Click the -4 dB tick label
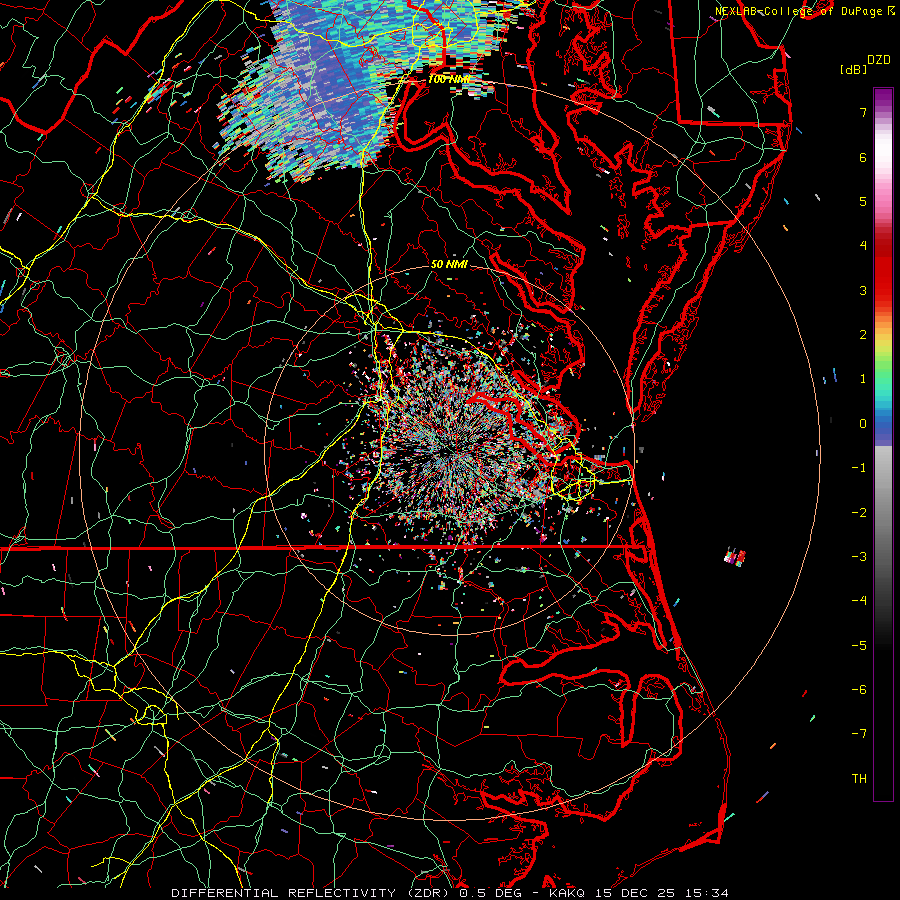Image resolution: width=900 pixels, height=900 pixels. point(859,601)
